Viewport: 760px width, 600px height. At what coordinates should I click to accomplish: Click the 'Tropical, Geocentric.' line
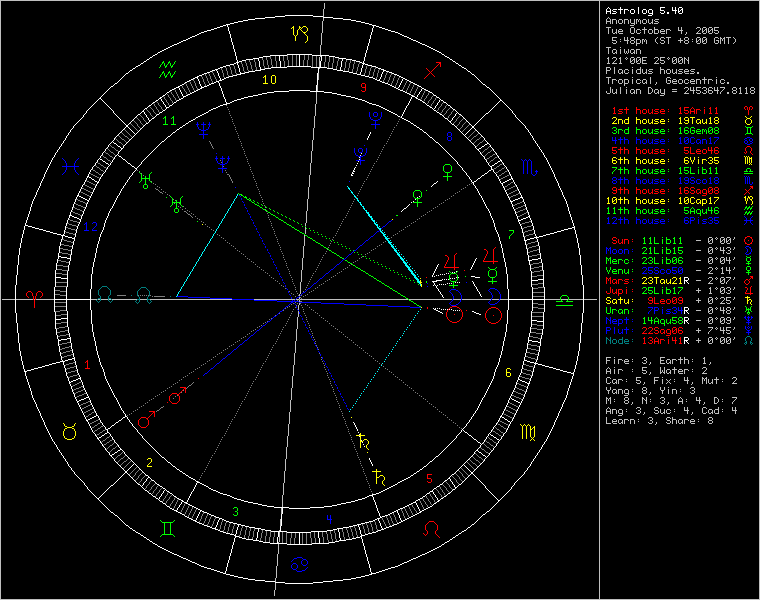pyautogui.click(x=667, y=80)
